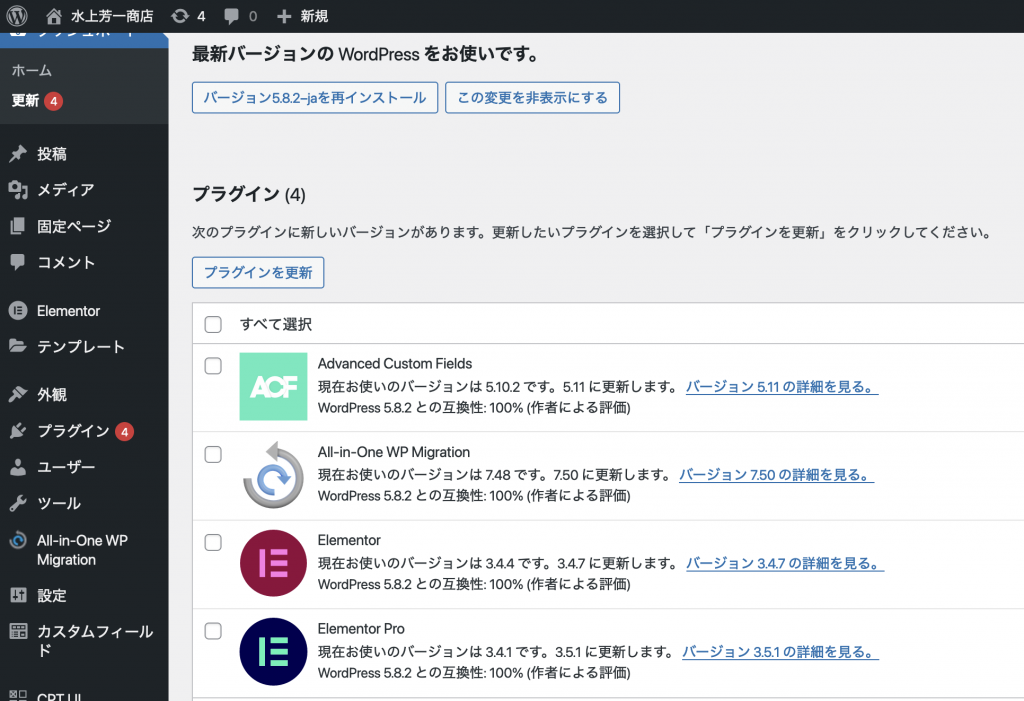Click the All-in-One WP Migration plugin logo
Viewport: 1024px width, 701px height.
(273, 475)
